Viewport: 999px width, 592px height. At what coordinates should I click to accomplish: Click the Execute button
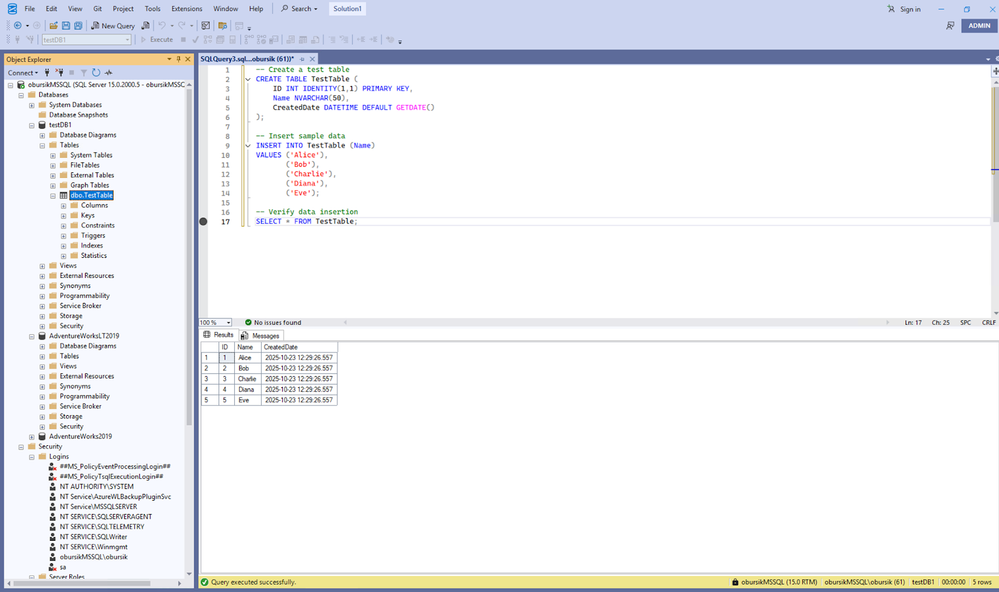tap(157, 40)
